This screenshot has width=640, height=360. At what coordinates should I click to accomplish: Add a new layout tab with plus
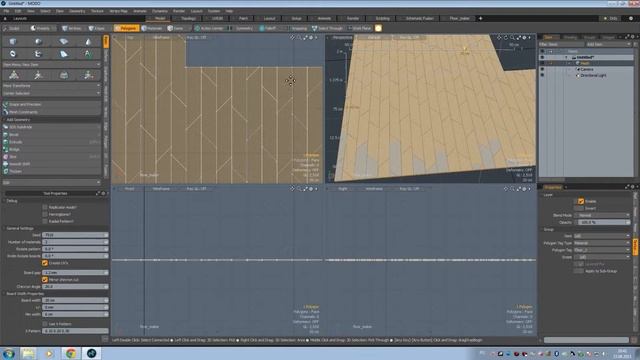[x=480, y=18]
